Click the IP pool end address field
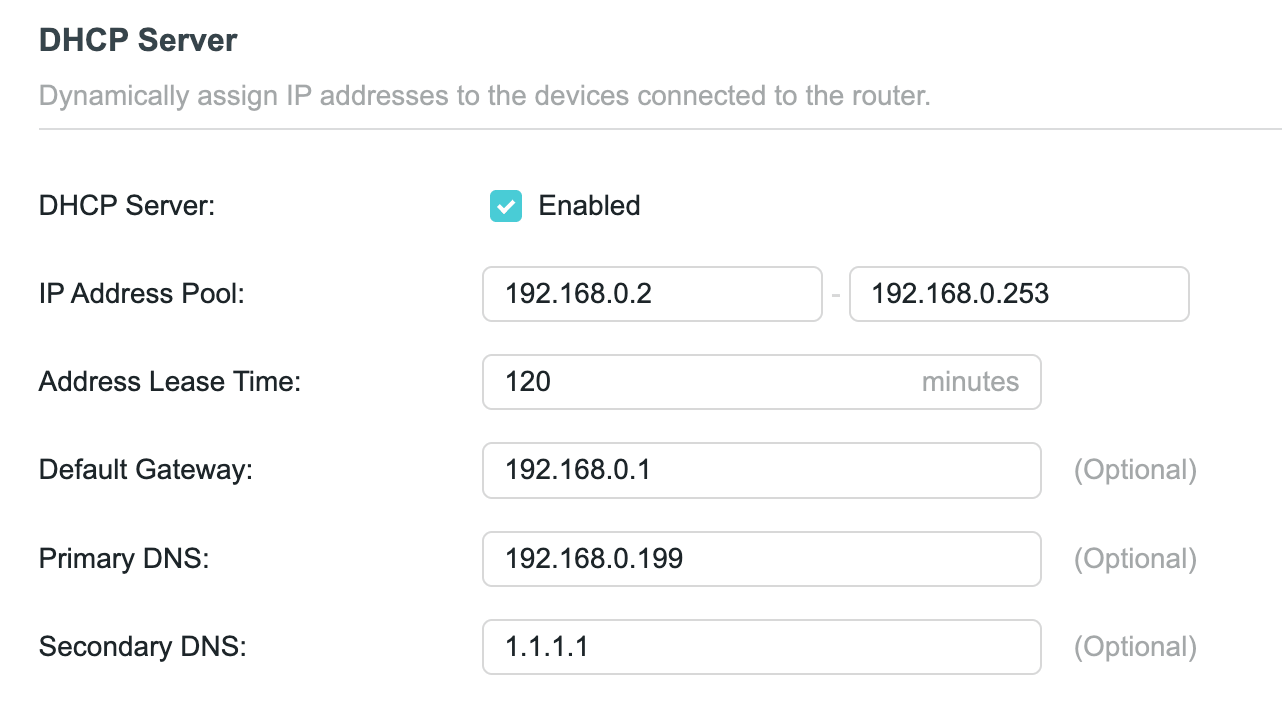 (x=1018, y=294)
